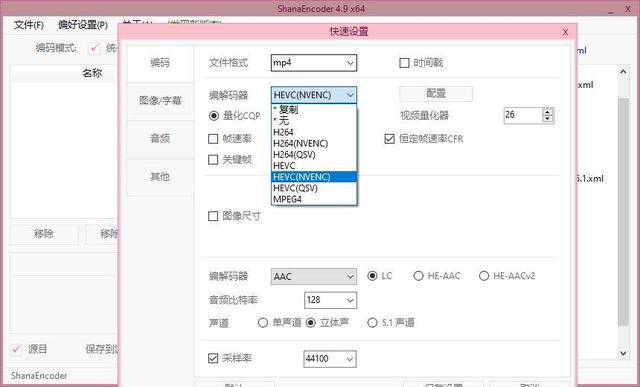Image resolution: width=640 pixels, height=387 pixels.
Task: Open the 音频比特率 128 dropdown
Action: [330, 300]
